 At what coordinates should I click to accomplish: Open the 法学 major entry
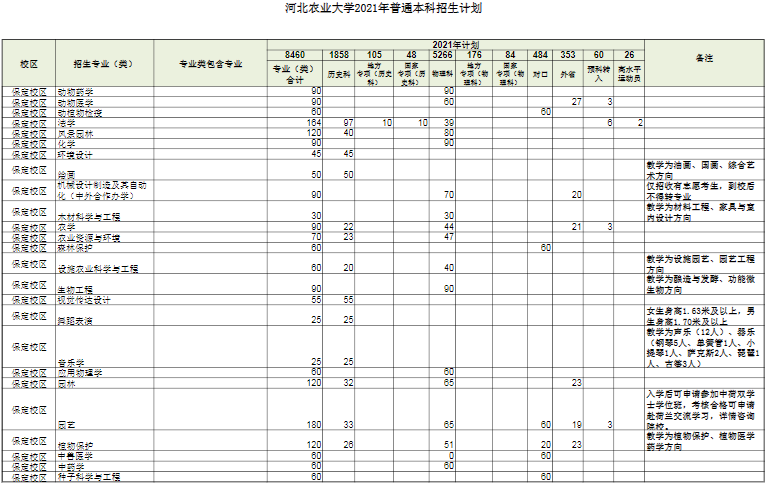[66, 123]
